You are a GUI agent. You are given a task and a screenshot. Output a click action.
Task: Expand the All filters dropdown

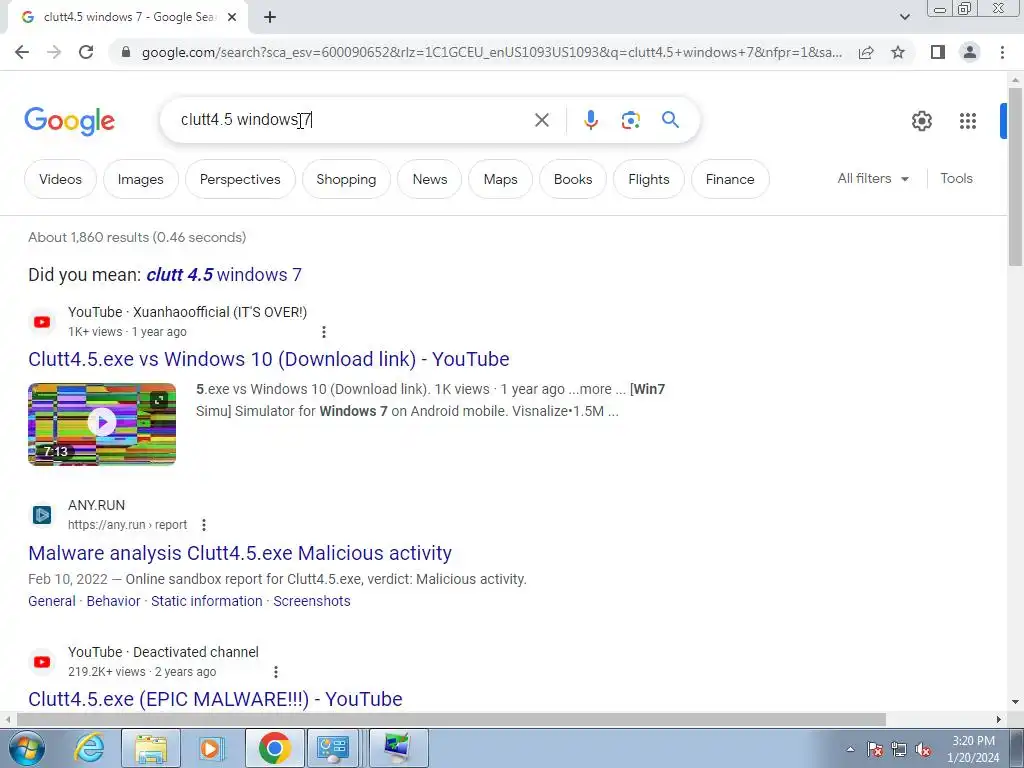873,178
